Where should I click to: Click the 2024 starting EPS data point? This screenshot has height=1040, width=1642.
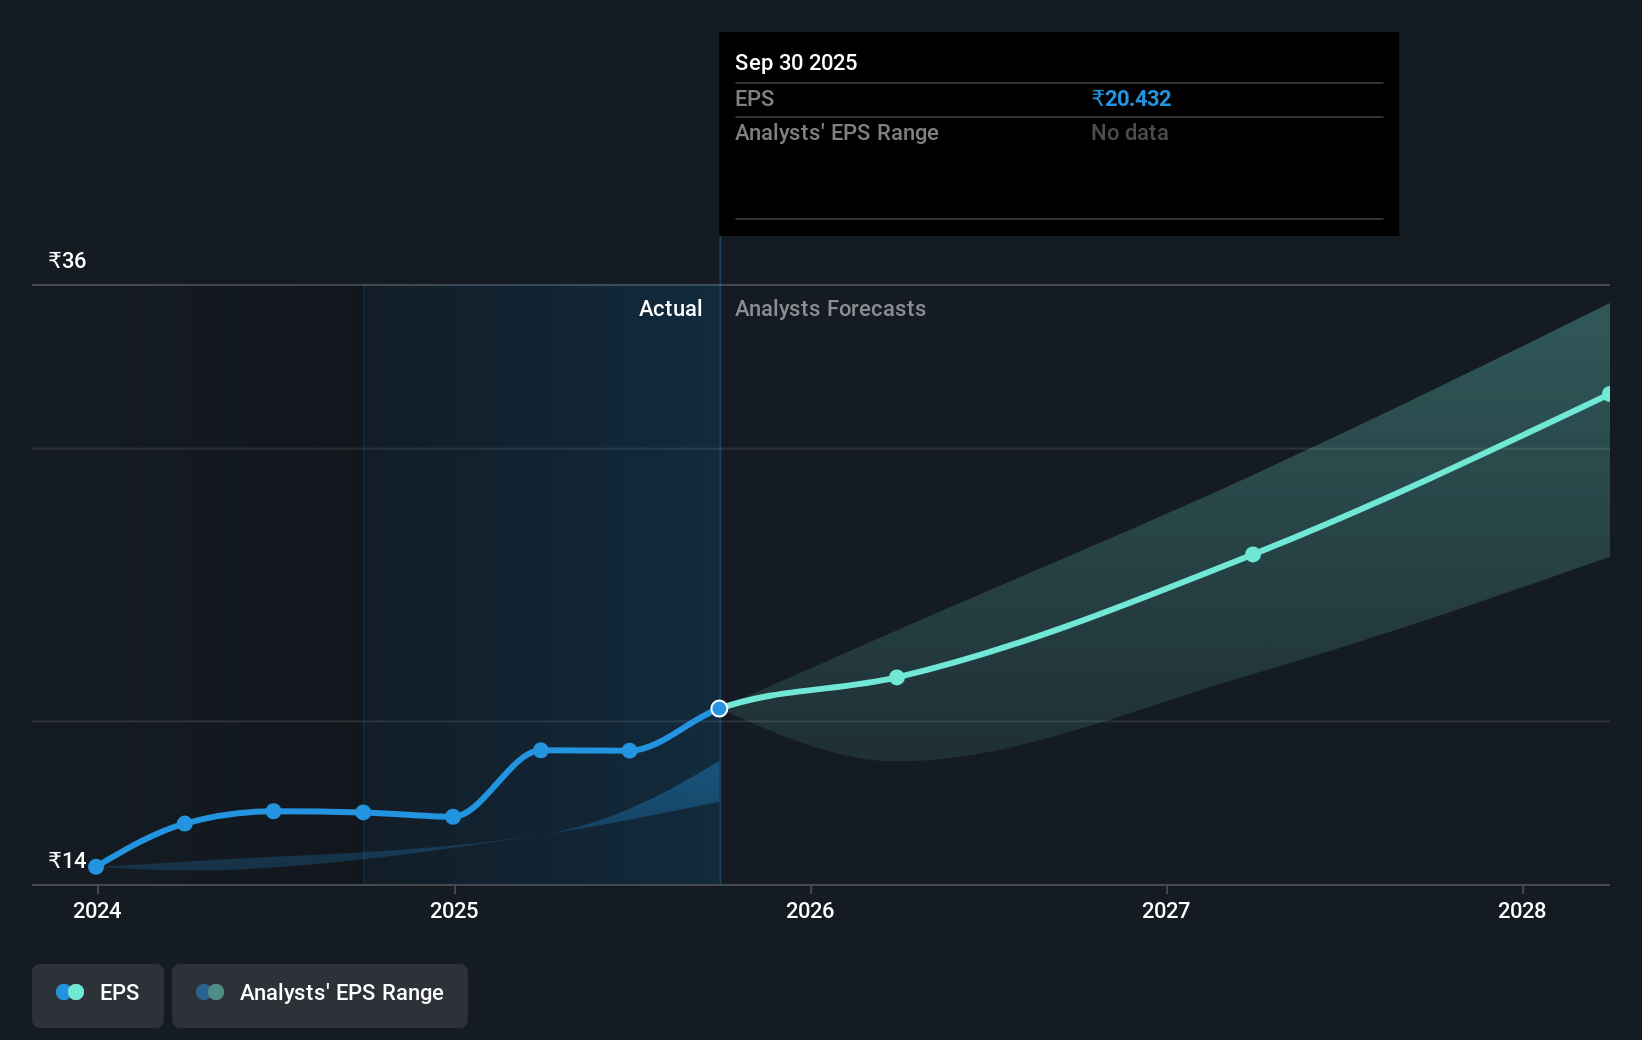point(95,867)
